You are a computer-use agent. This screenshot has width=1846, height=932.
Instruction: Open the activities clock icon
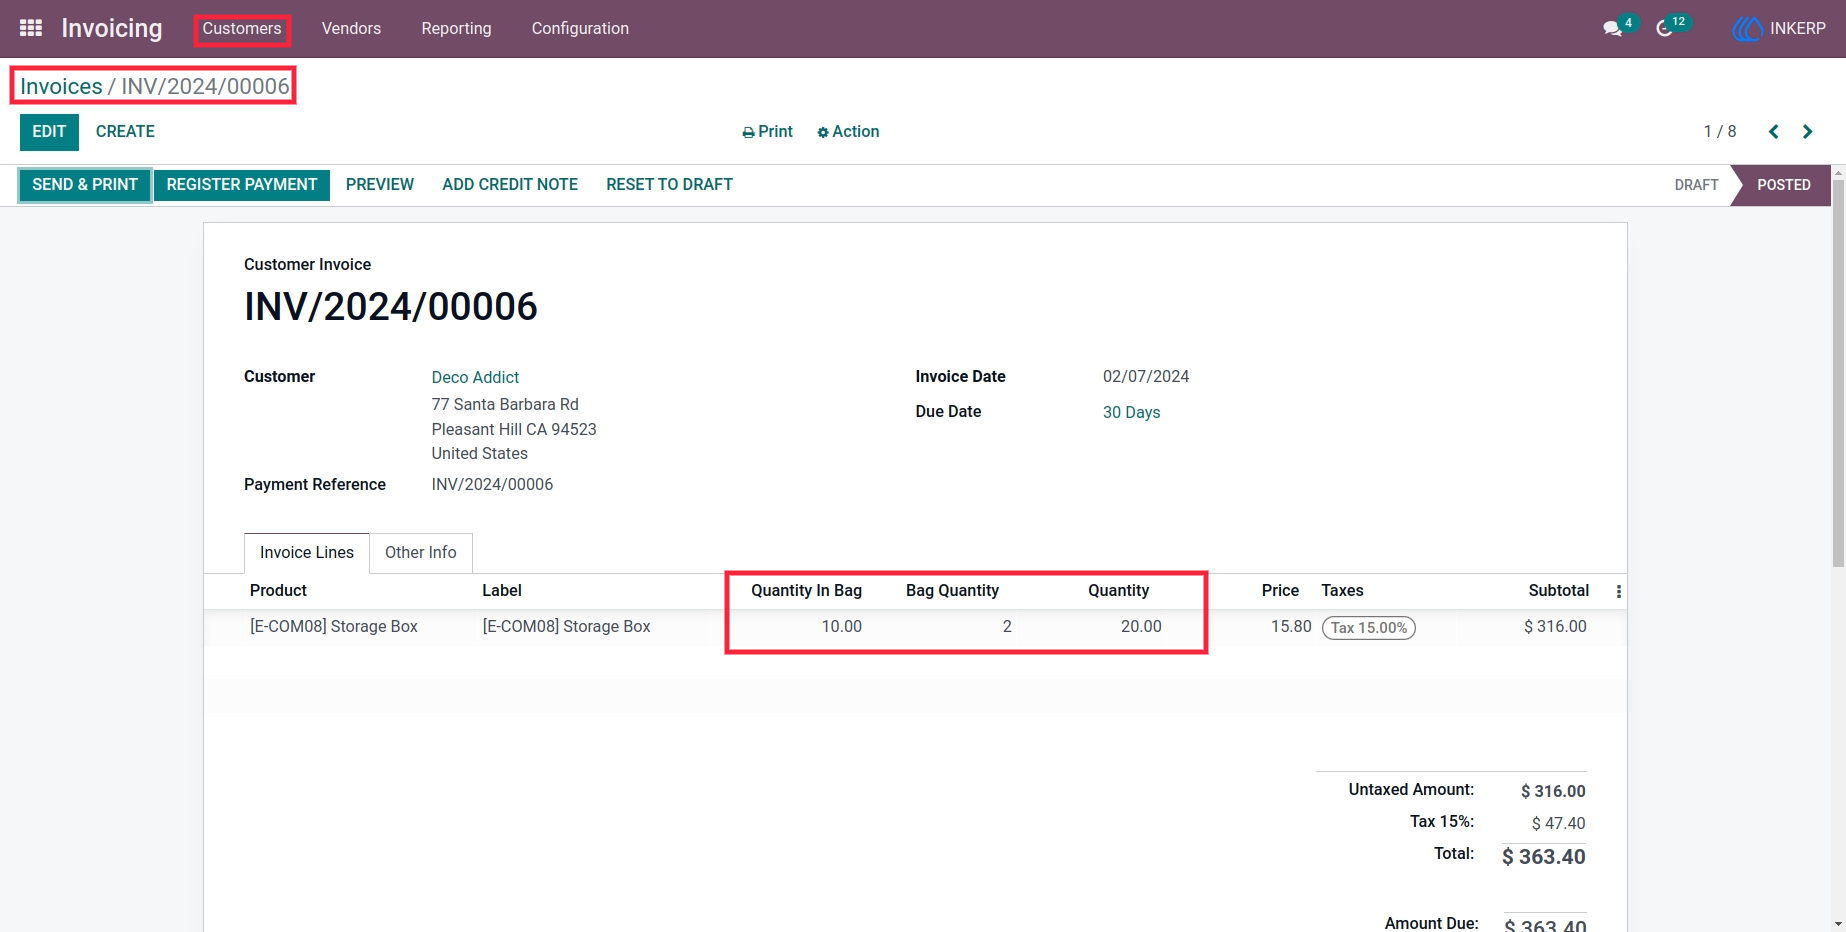coord(1665,29)
